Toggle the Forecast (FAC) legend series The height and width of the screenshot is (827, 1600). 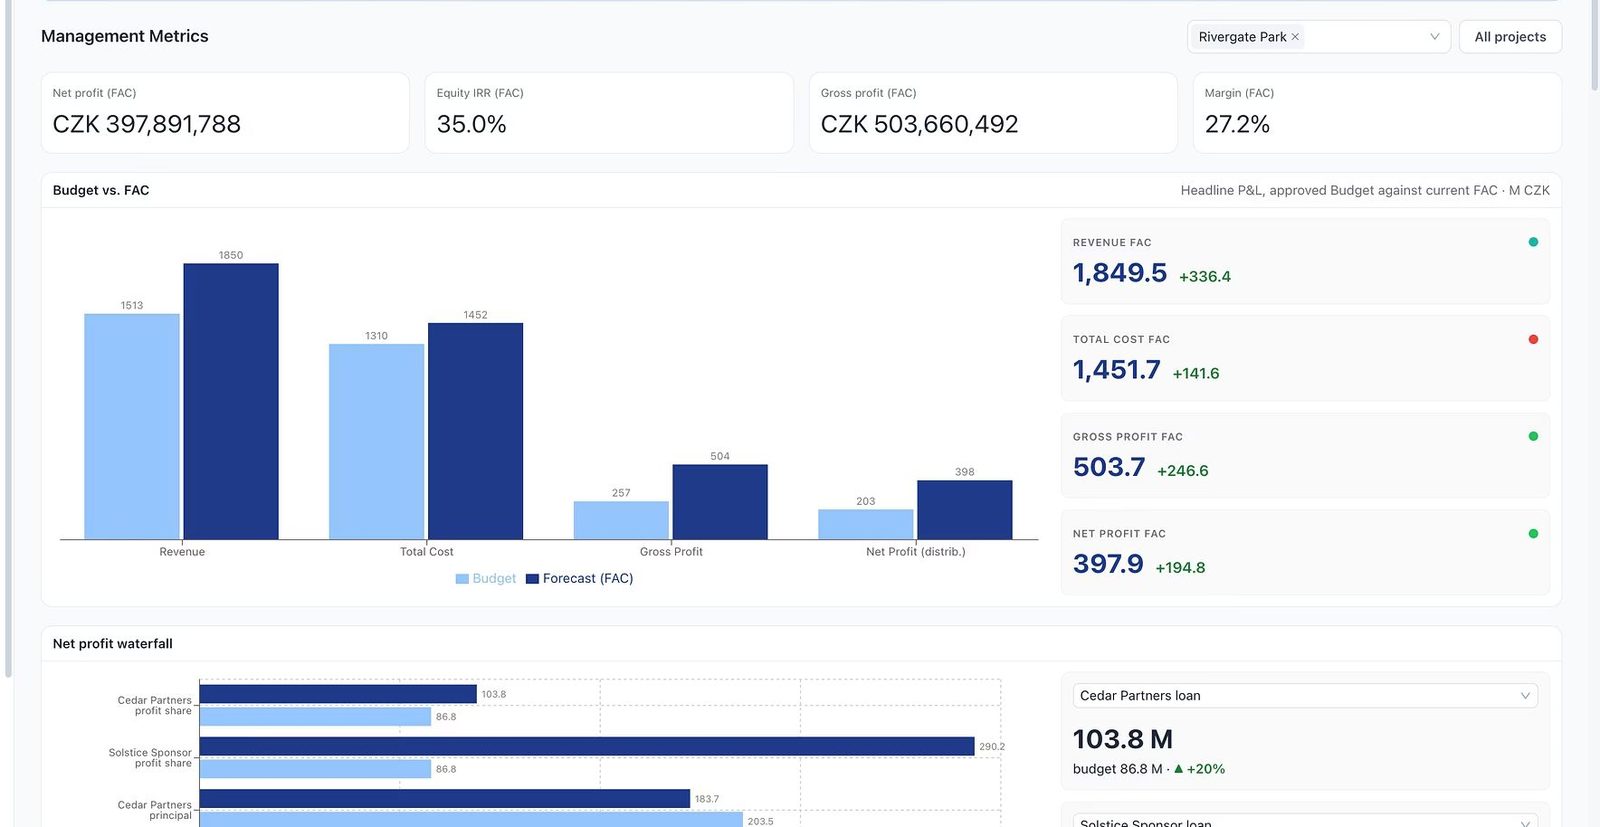[x=580, y=579]
